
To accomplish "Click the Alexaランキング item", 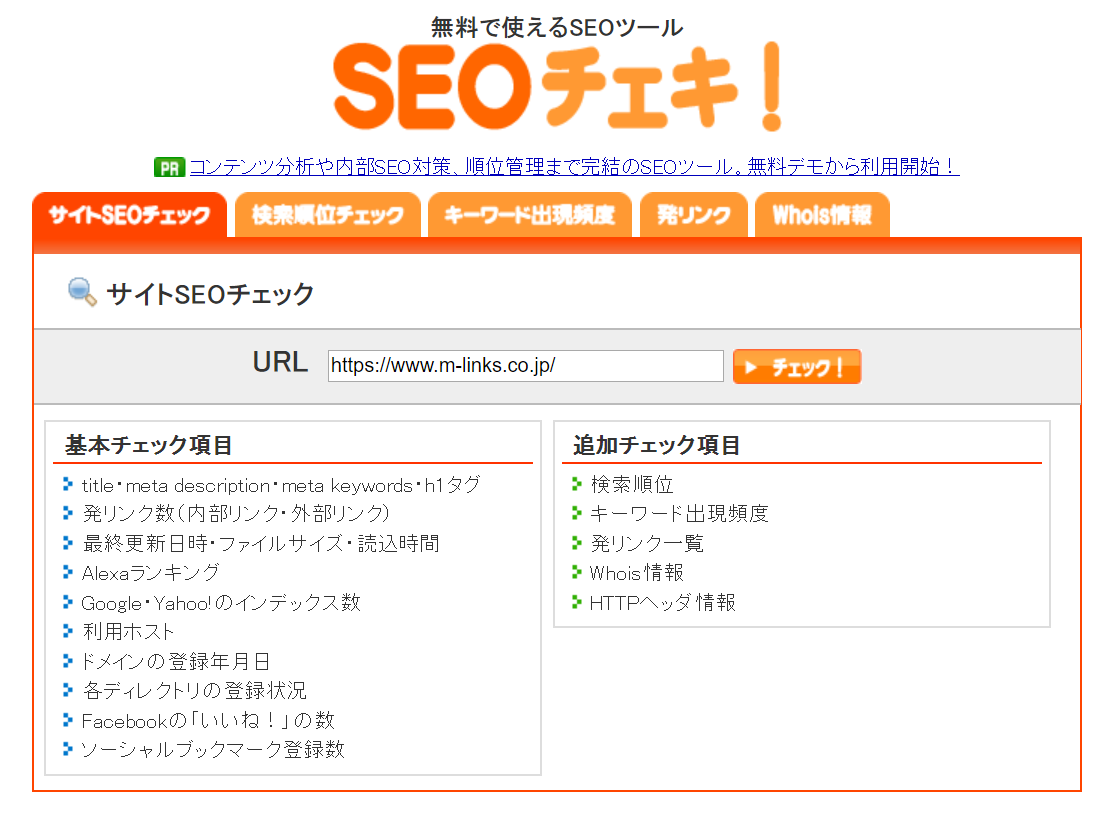I will pos(150,573).
